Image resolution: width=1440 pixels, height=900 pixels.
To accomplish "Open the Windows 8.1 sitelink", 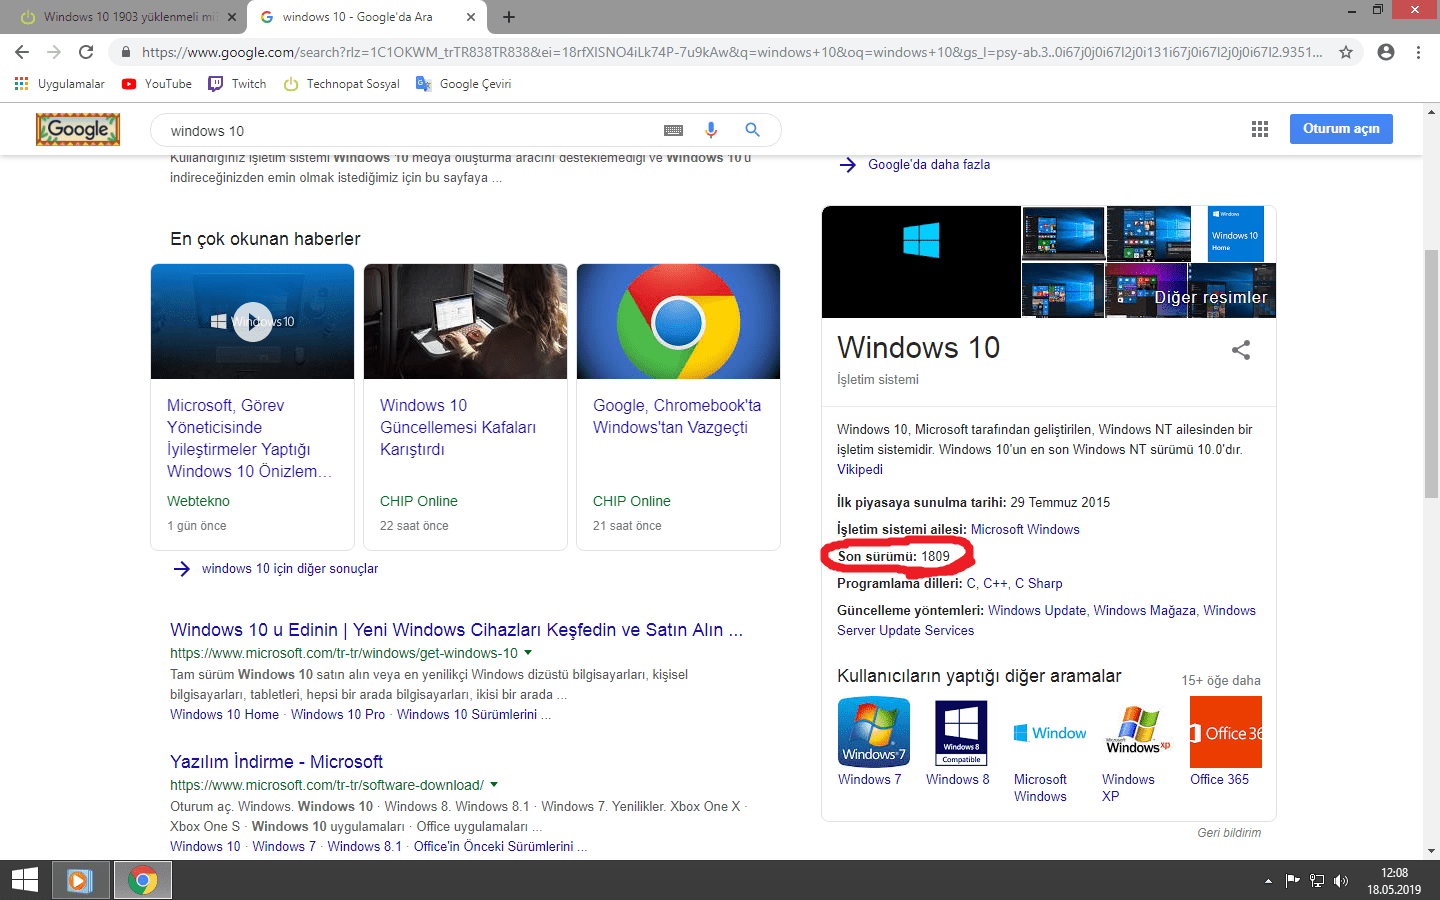I will click(x=365, y=847).
